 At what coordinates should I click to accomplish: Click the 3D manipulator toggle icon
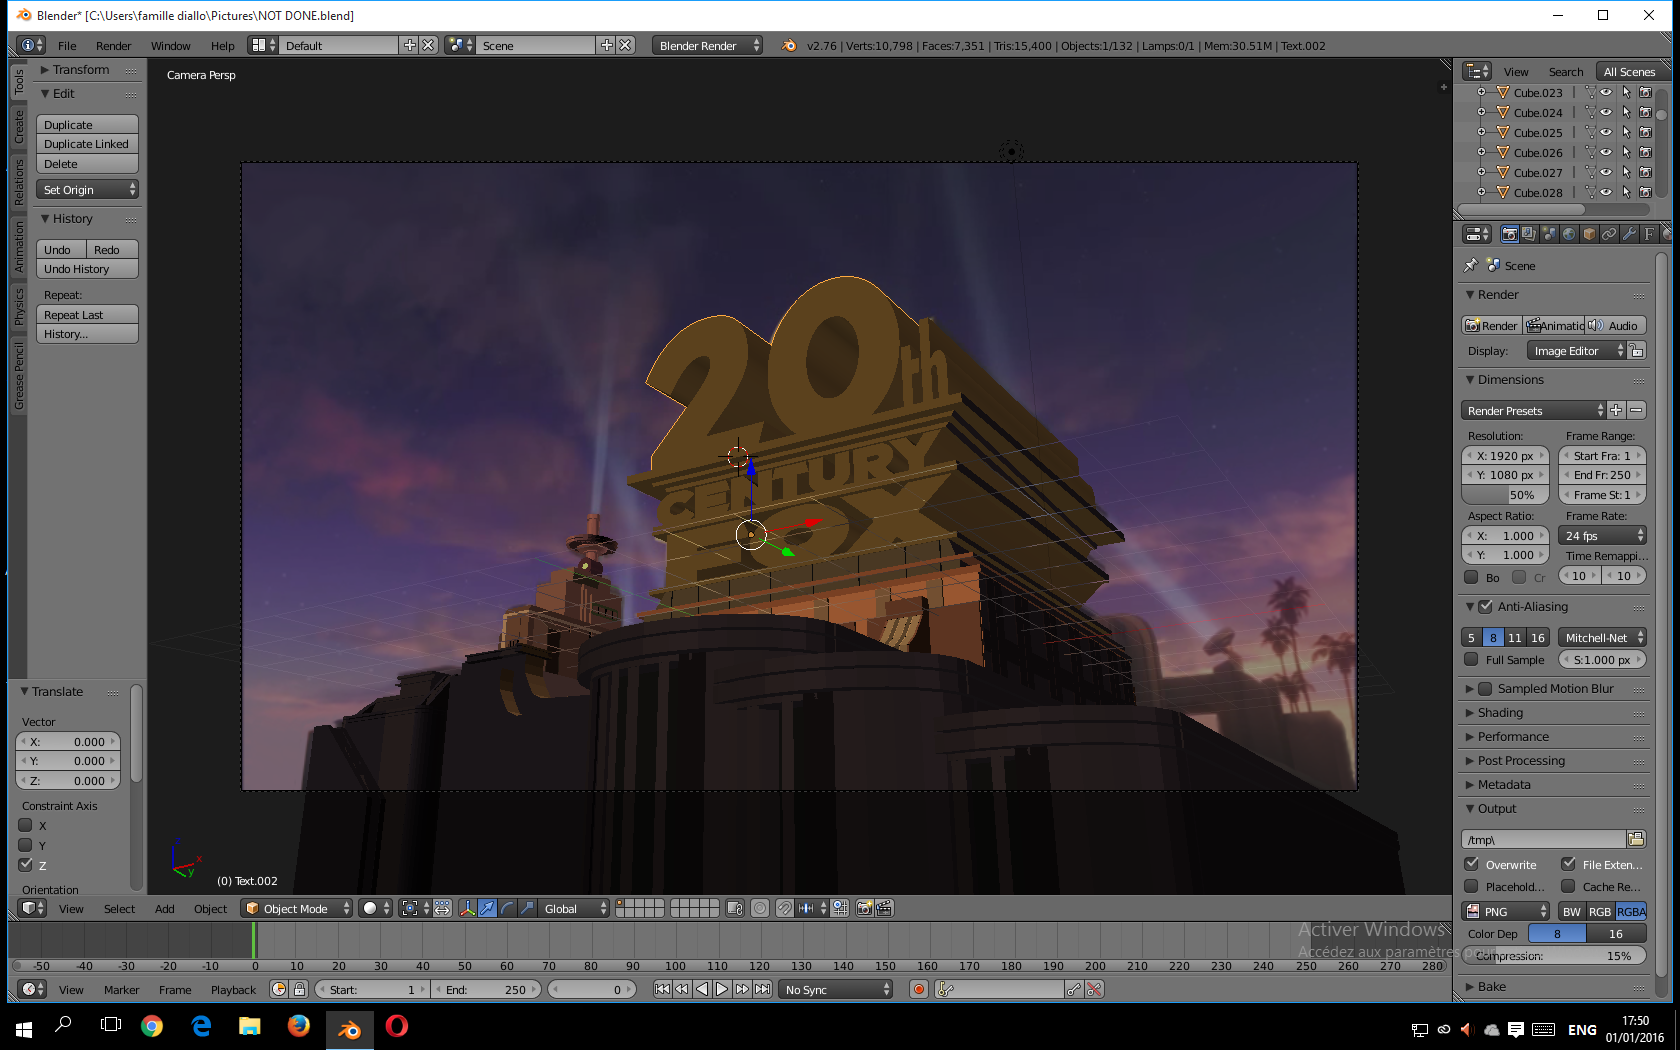coord(467,908)
